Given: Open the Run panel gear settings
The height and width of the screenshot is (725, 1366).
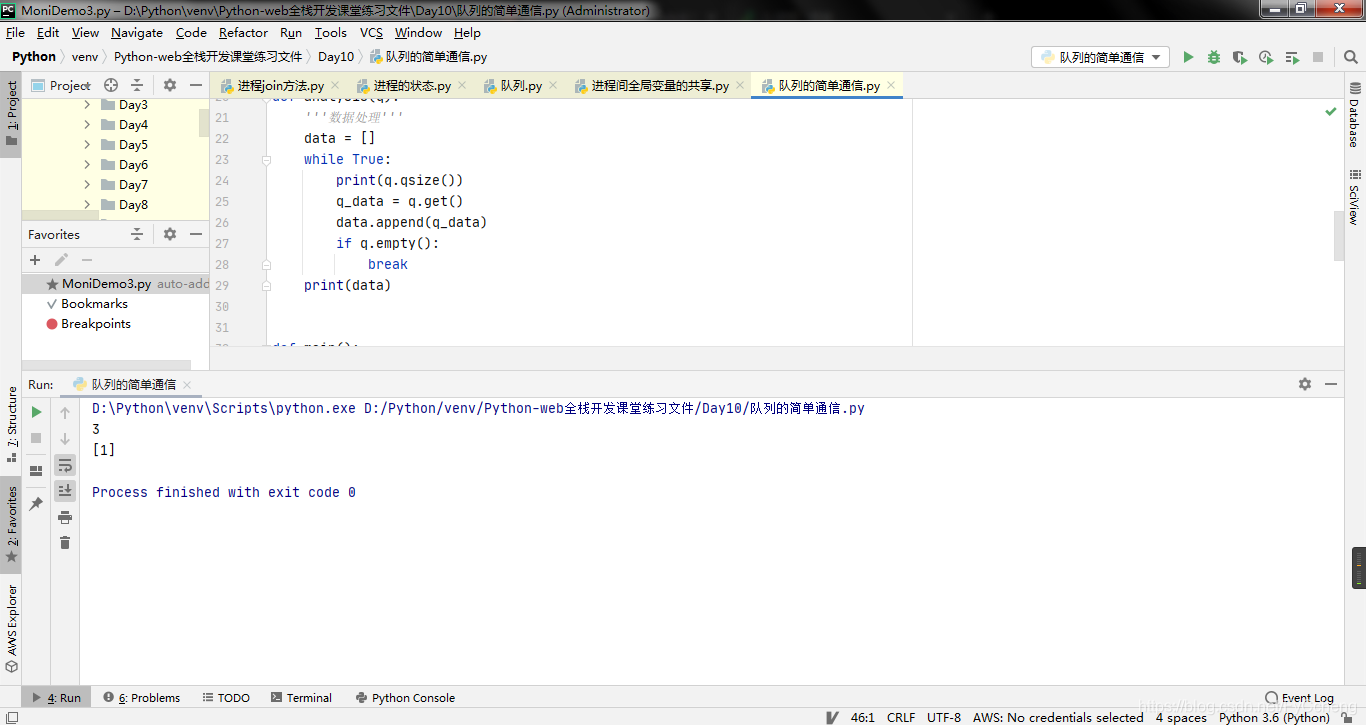Looking at the screenshot, I should click(x=1305, y=384).
